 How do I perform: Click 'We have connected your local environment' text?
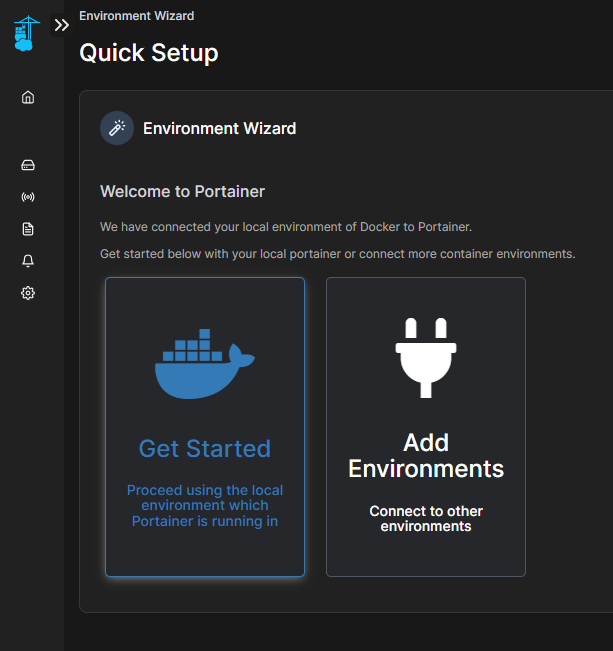pyautogui.click(x=286, y=227)
